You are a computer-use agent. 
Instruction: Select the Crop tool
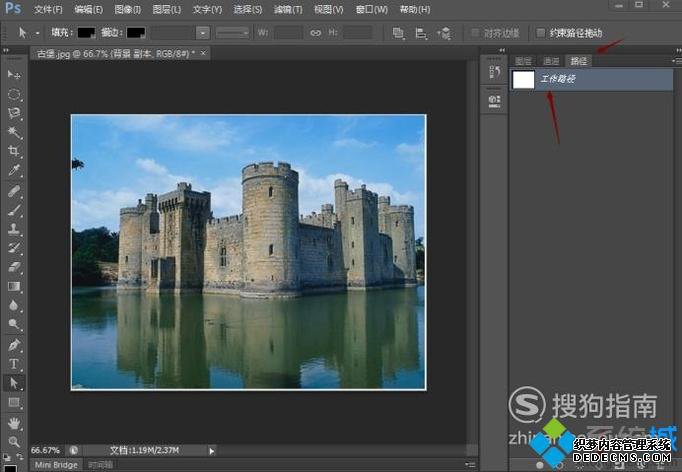(14, 151)
